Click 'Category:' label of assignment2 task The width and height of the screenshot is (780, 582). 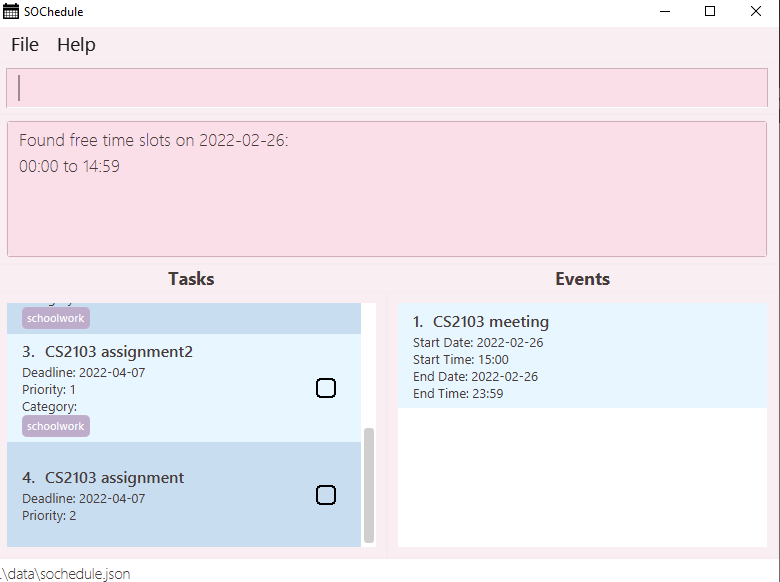coord(49,406)
